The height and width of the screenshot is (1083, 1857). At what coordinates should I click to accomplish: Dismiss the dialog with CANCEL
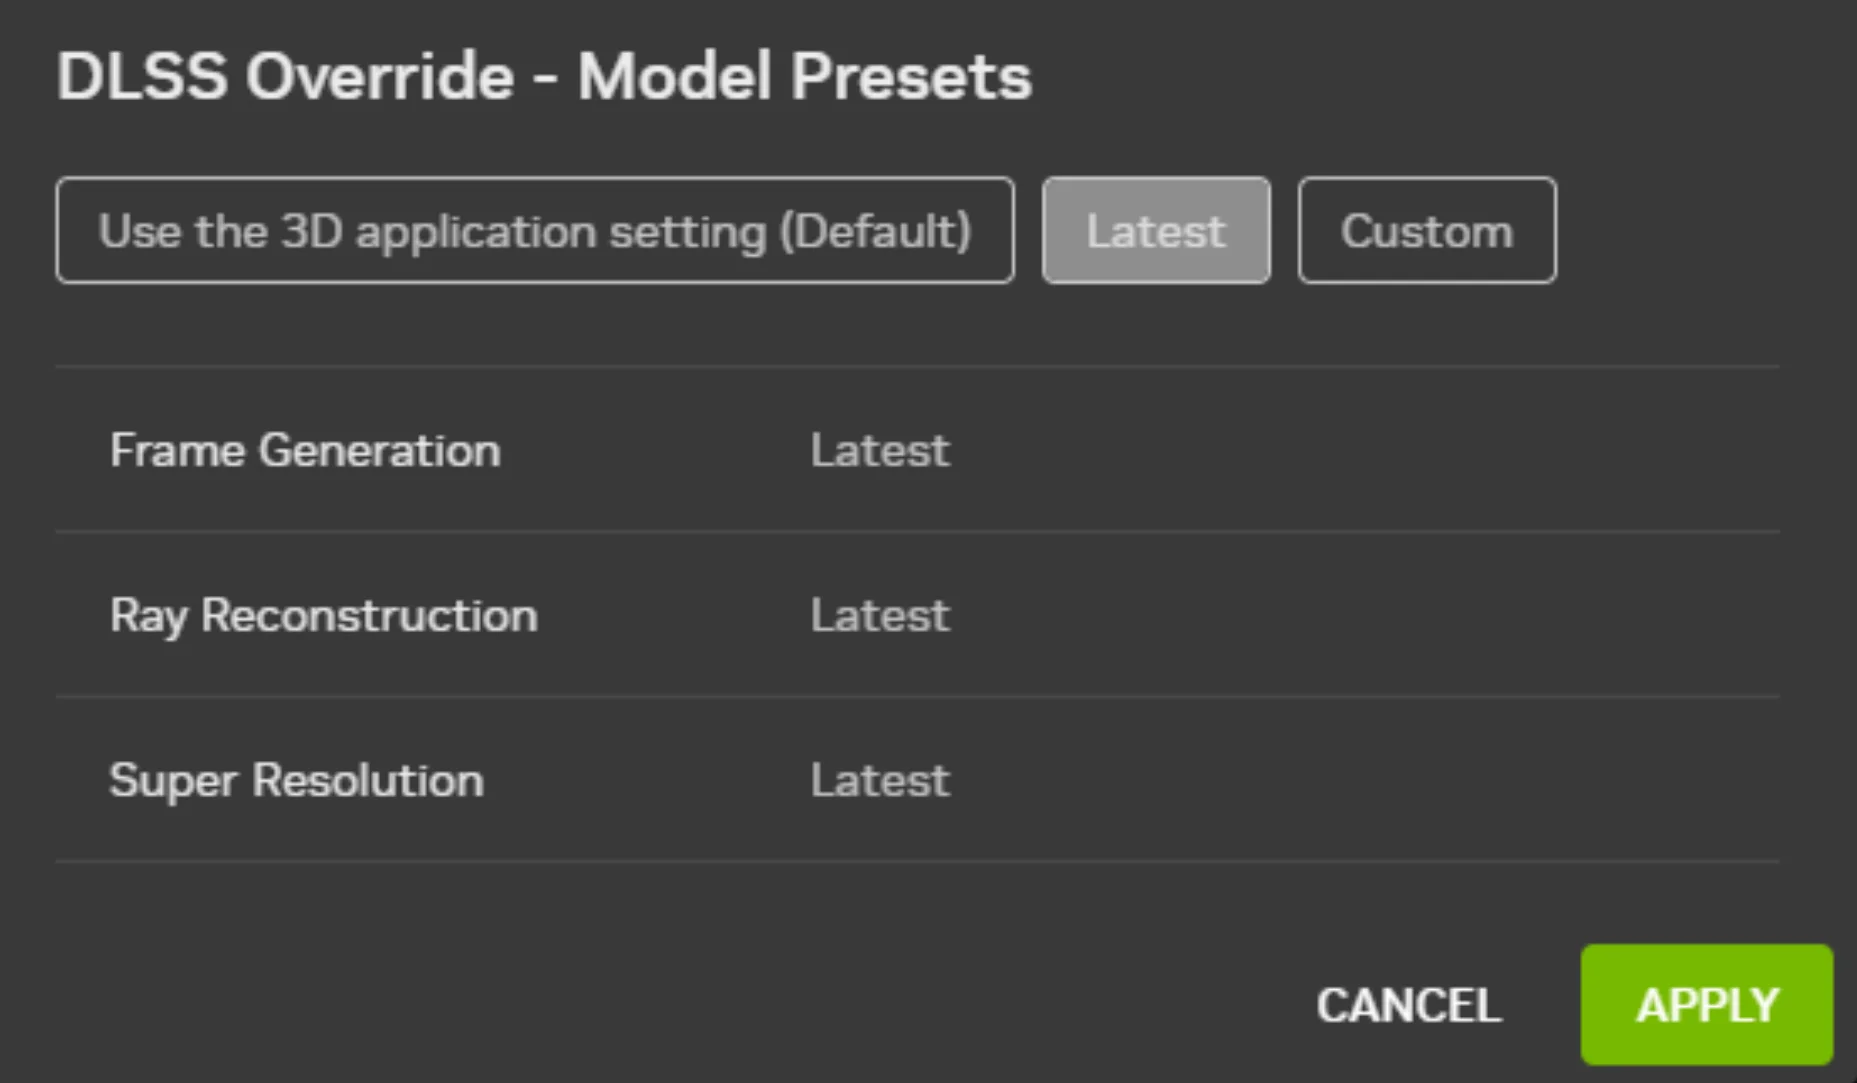[1408, 1005]
